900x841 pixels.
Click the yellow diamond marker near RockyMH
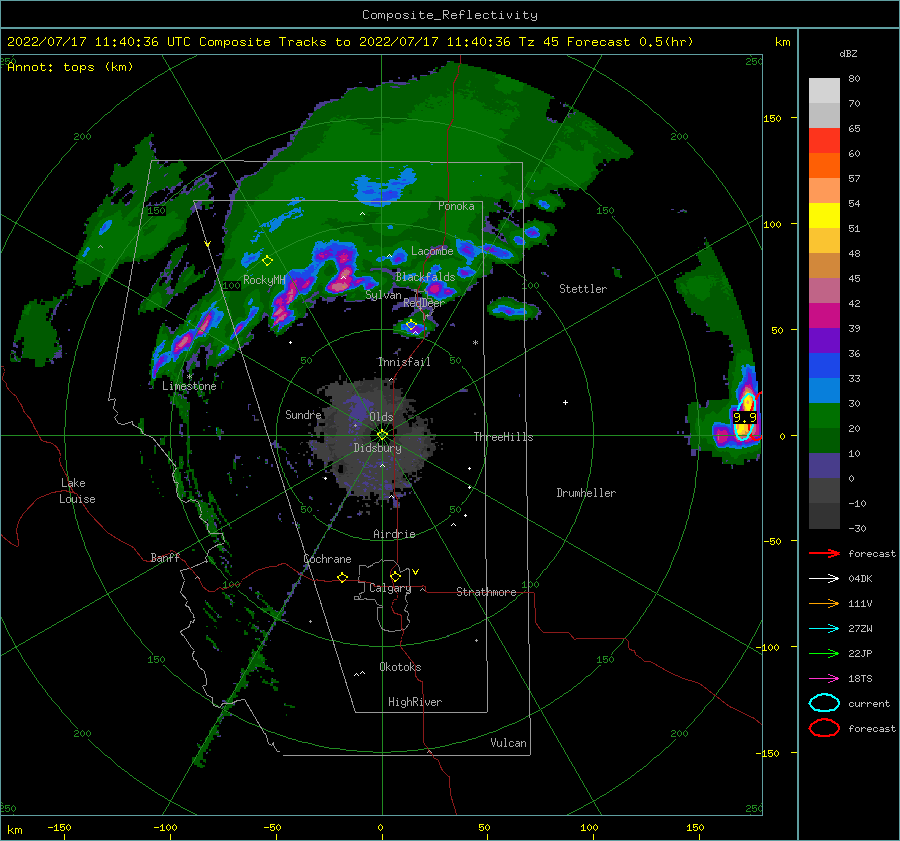[267, 261]
